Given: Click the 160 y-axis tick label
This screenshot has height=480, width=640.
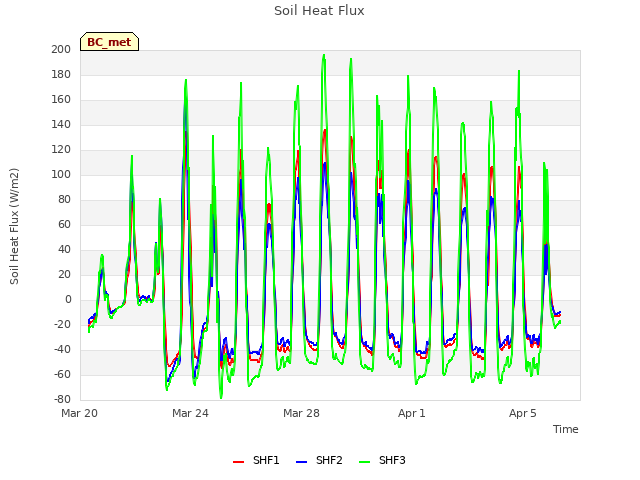Looking at the screenshot, I should (x=61, y=100).
